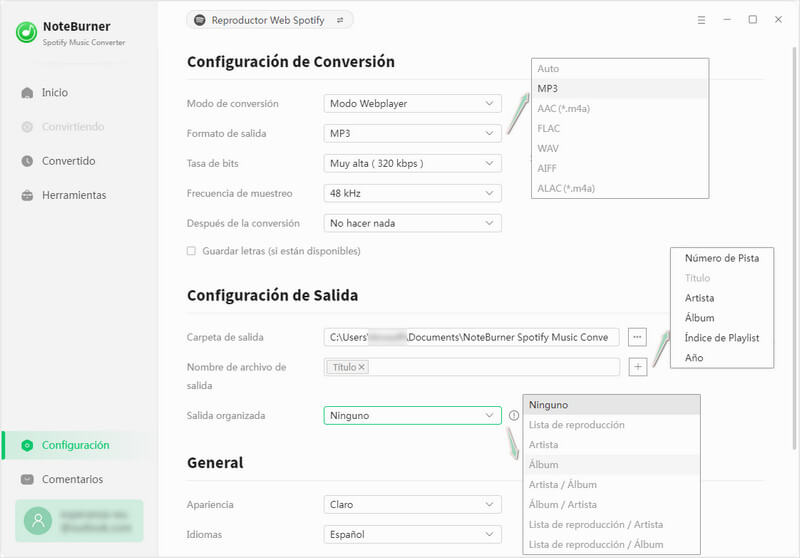
Task: Click the Inicio house icon
Action: tap(28, 93)
